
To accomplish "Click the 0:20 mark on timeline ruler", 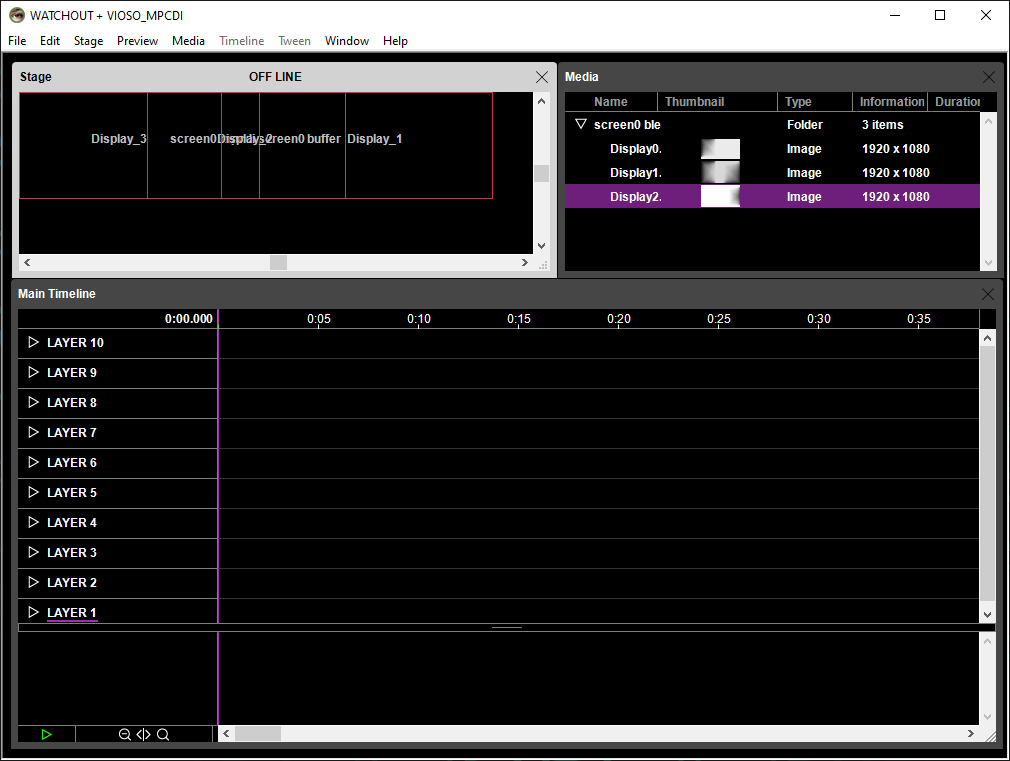I will (x=619, y=319).
